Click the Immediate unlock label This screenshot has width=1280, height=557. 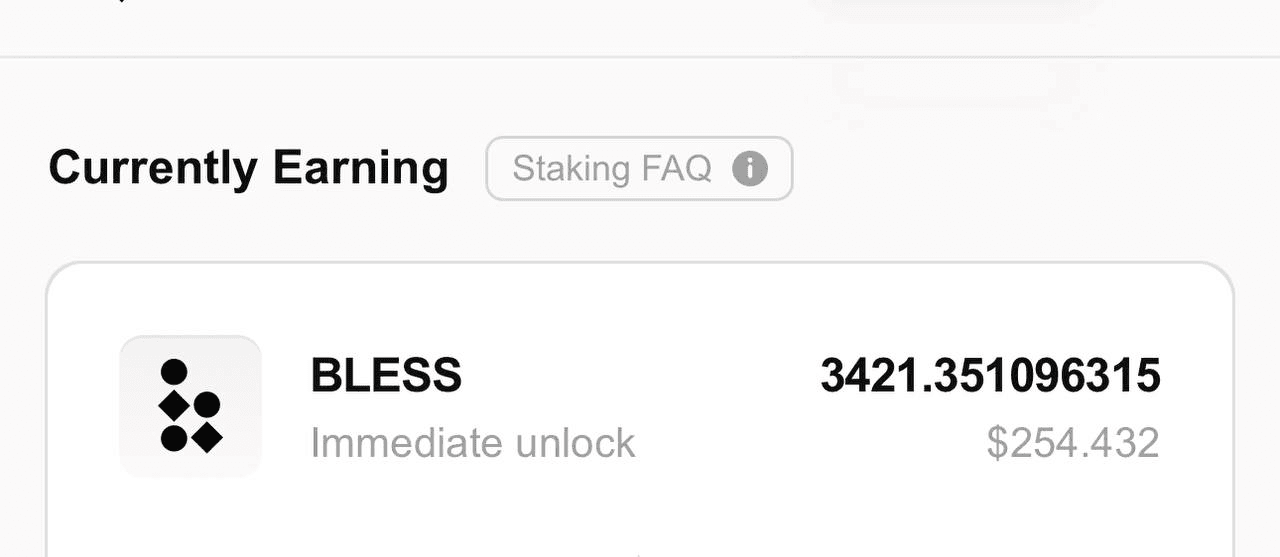tap(473, 442)
